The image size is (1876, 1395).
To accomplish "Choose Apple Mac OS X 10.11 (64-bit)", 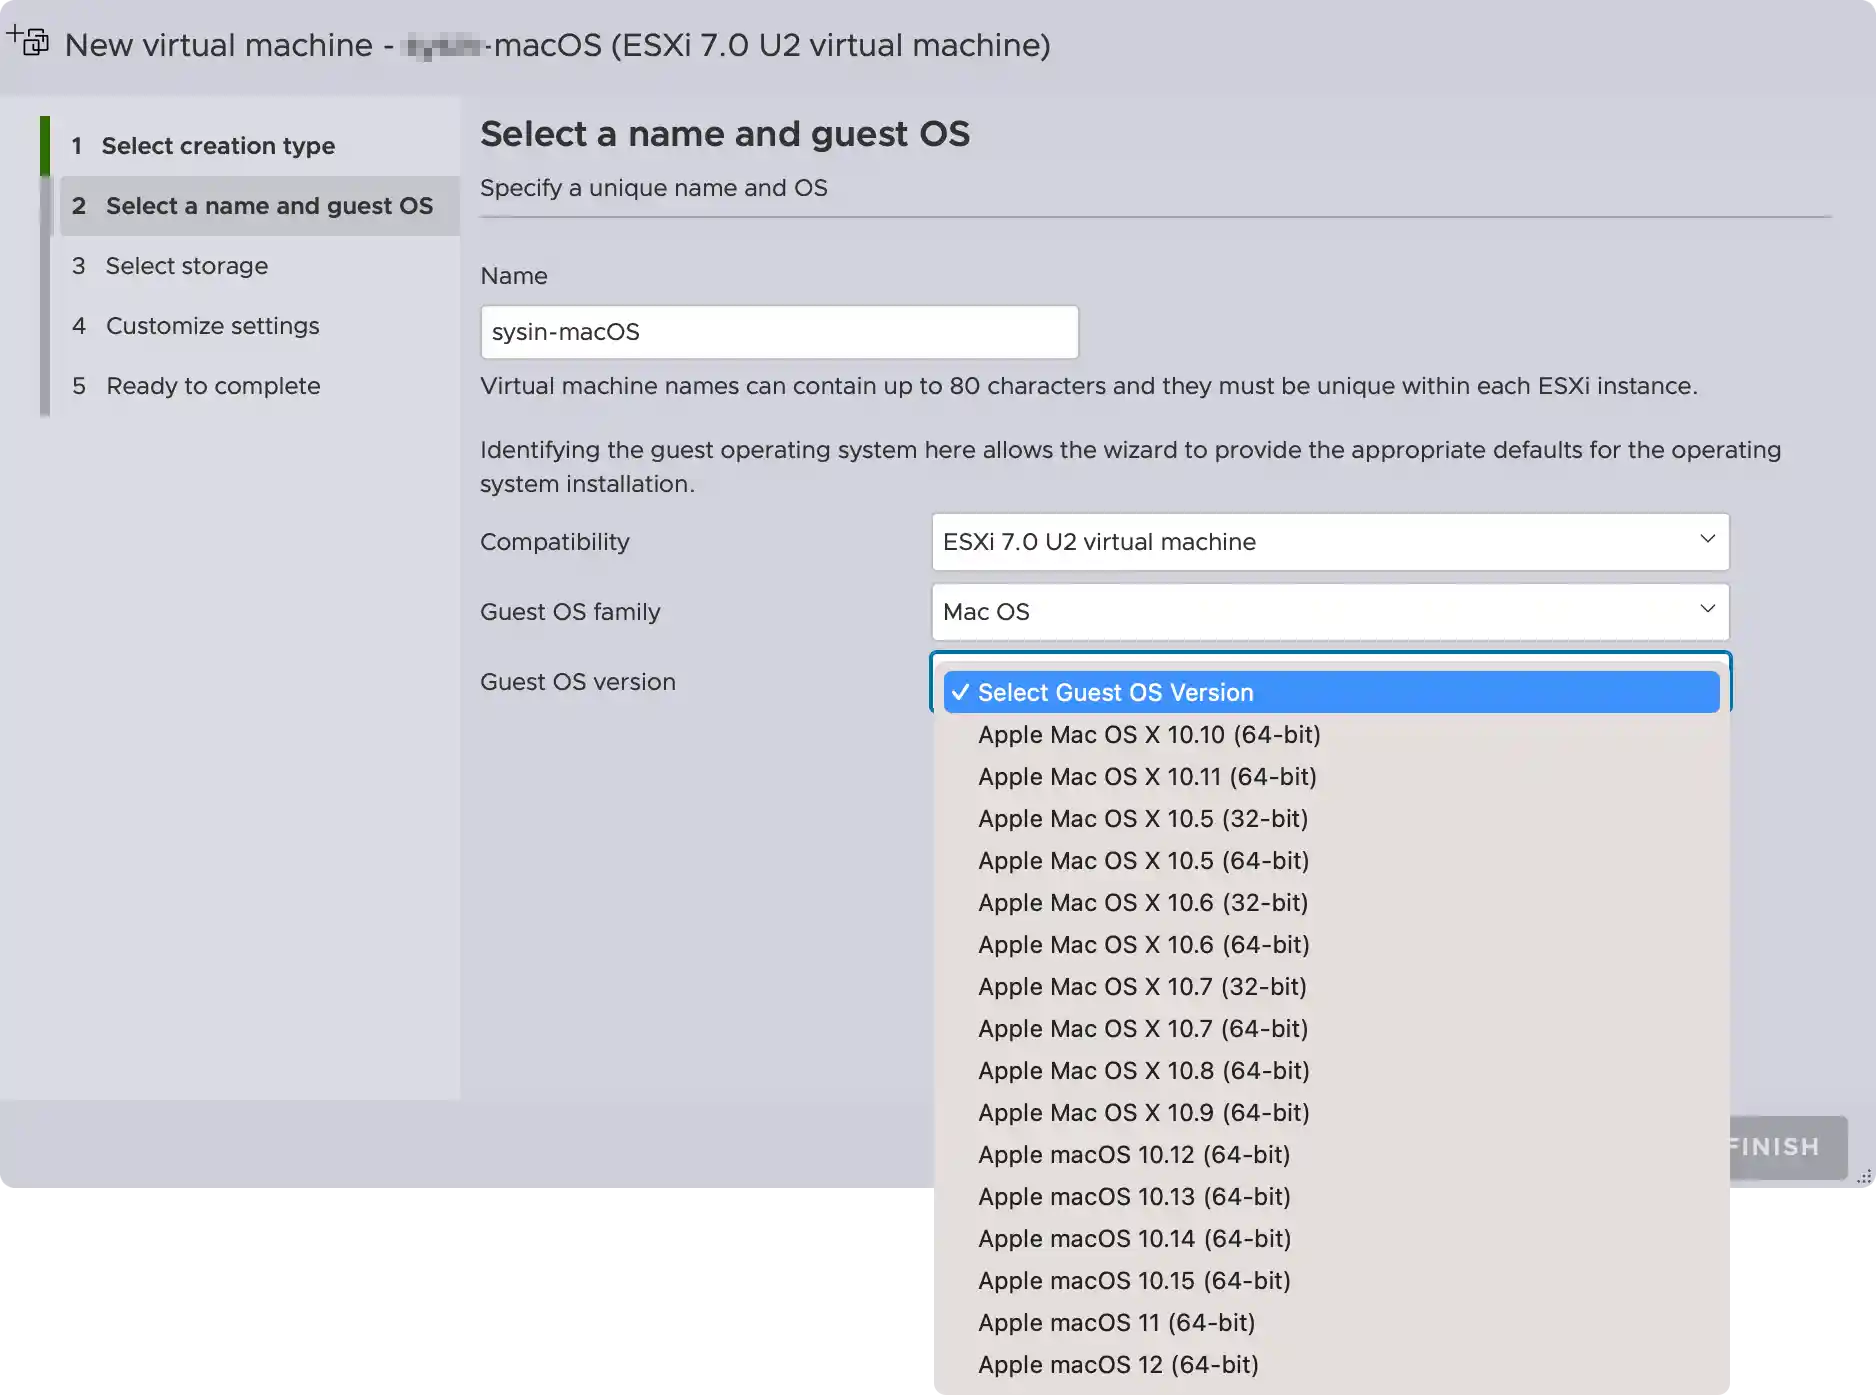I will pos(1331,777).
